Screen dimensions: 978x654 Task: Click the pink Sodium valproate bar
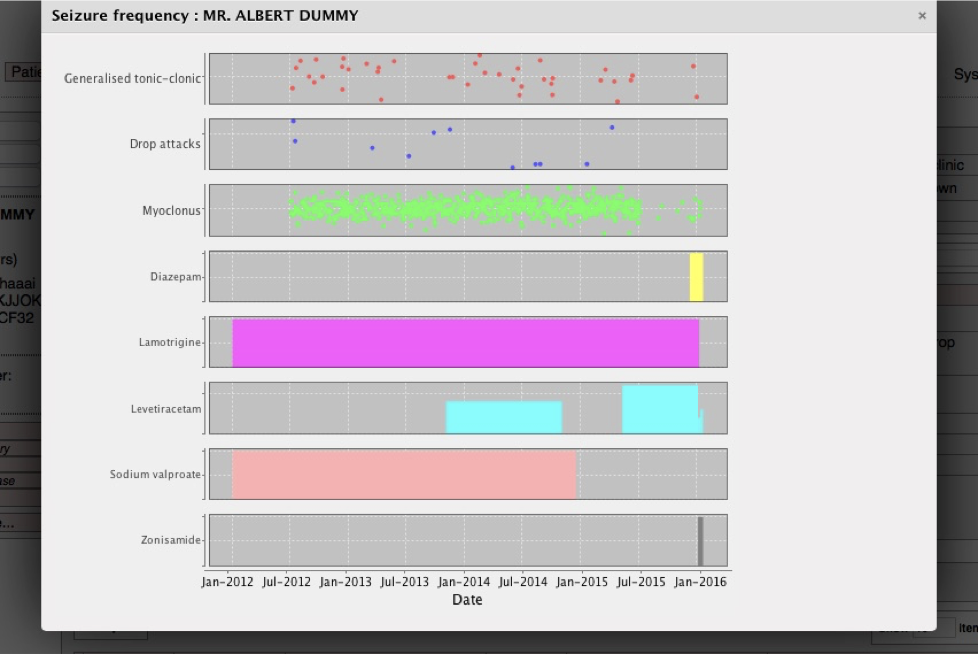404,474
